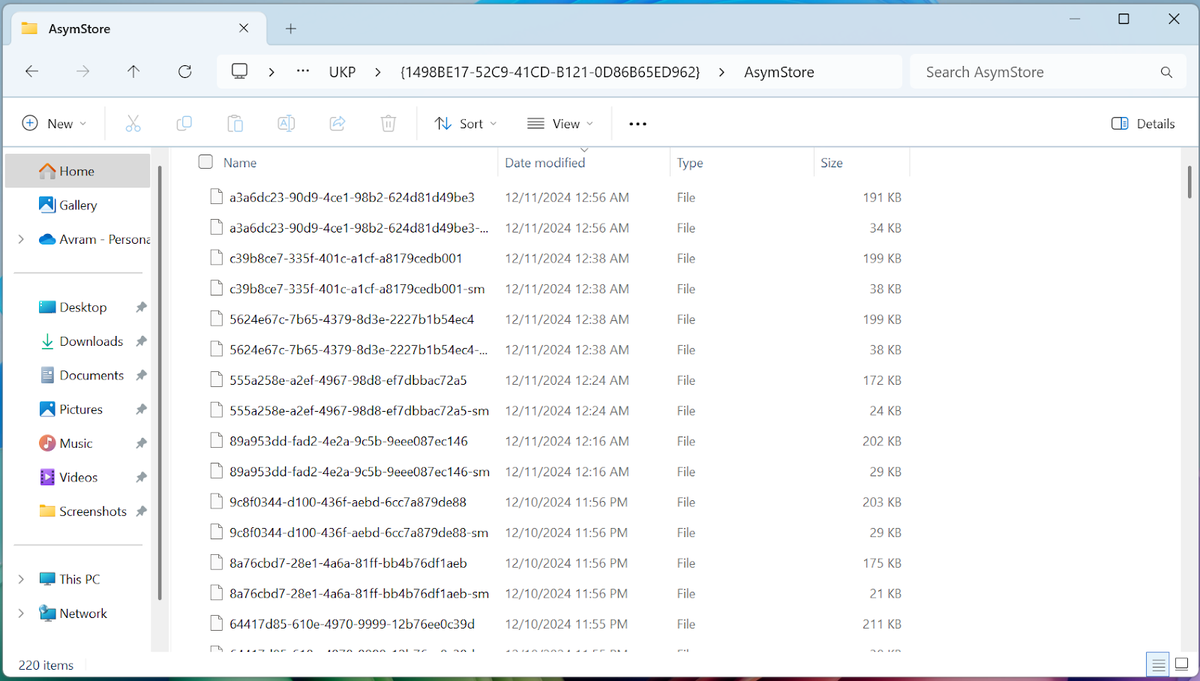Click the 203 KB size cell
This screenshot has height=681, width=1200.
tap(881, 502)
